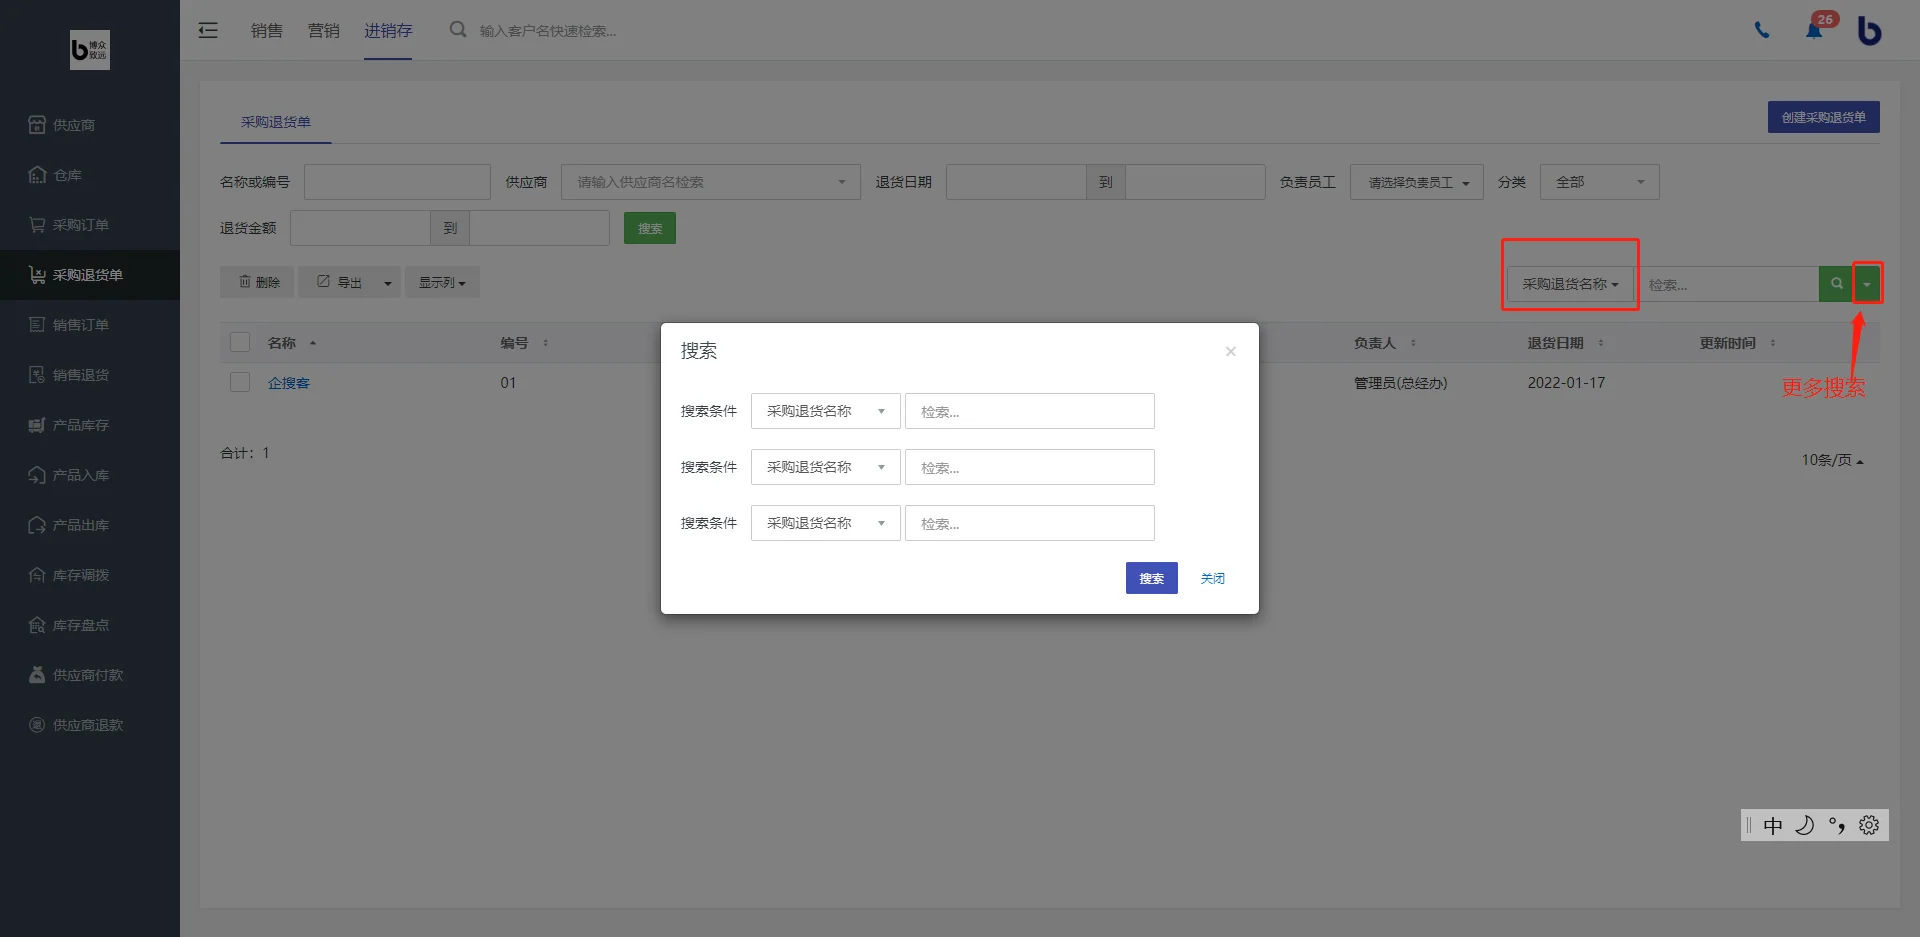Click the 名称或编号 input field
This screenshot has height=937, width=1920.
pyautogui.click(x=397, y=182)
